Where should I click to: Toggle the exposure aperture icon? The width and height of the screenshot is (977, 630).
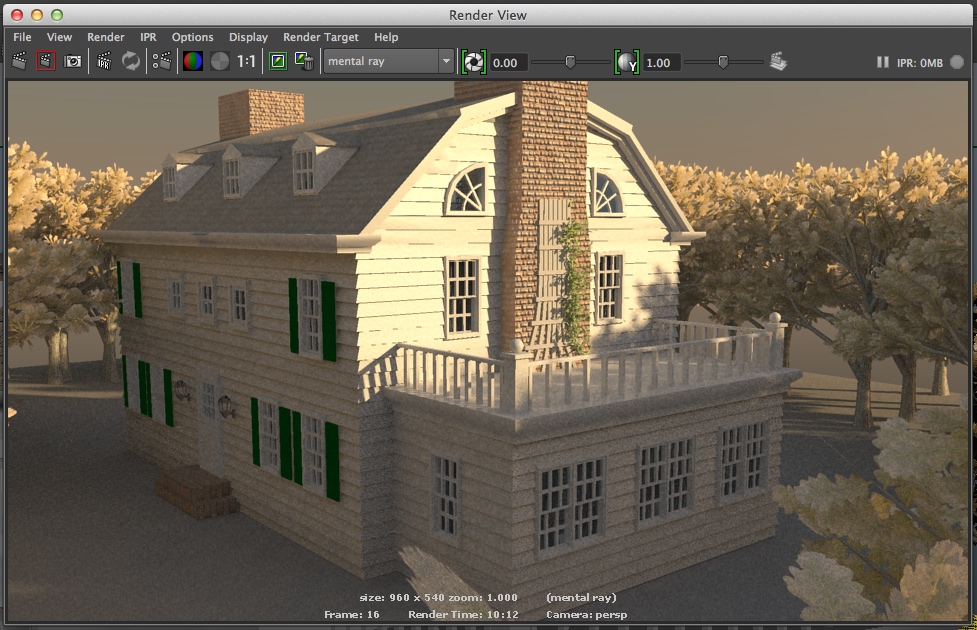click(474, 62)
